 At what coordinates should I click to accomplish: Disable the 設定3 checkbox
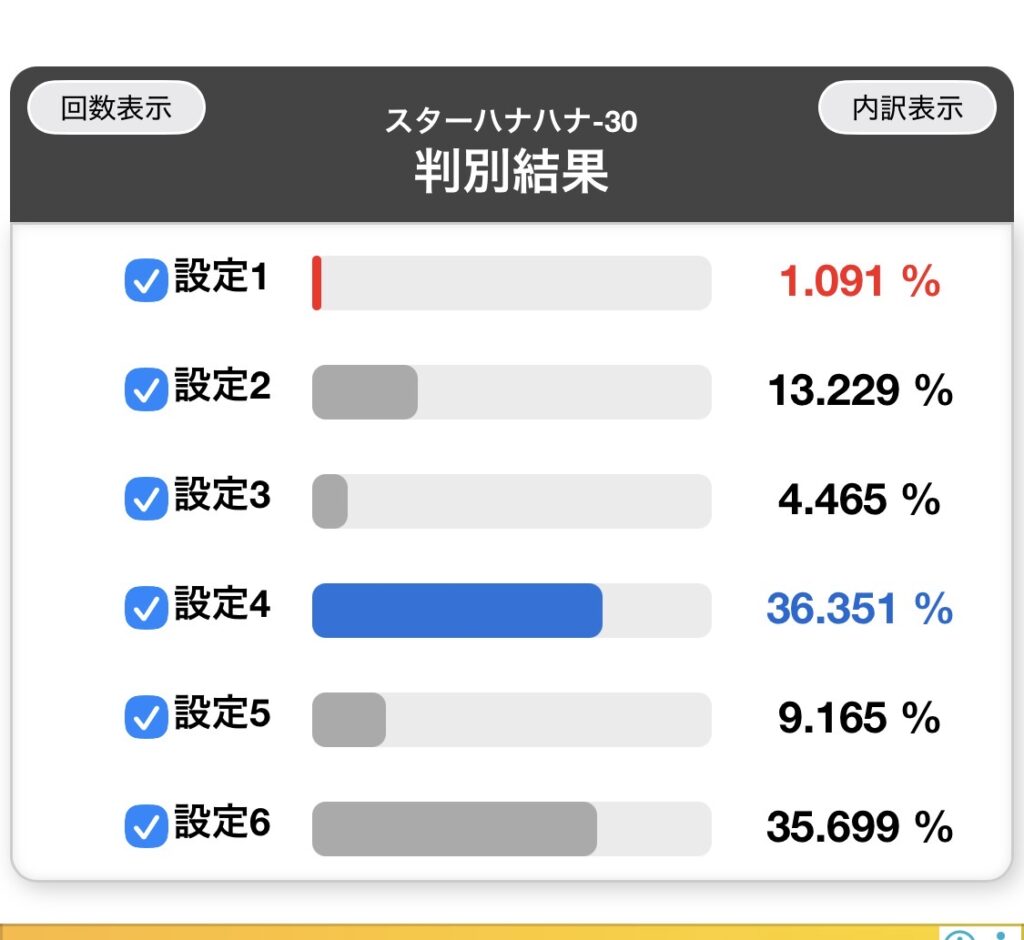[146, 500]
